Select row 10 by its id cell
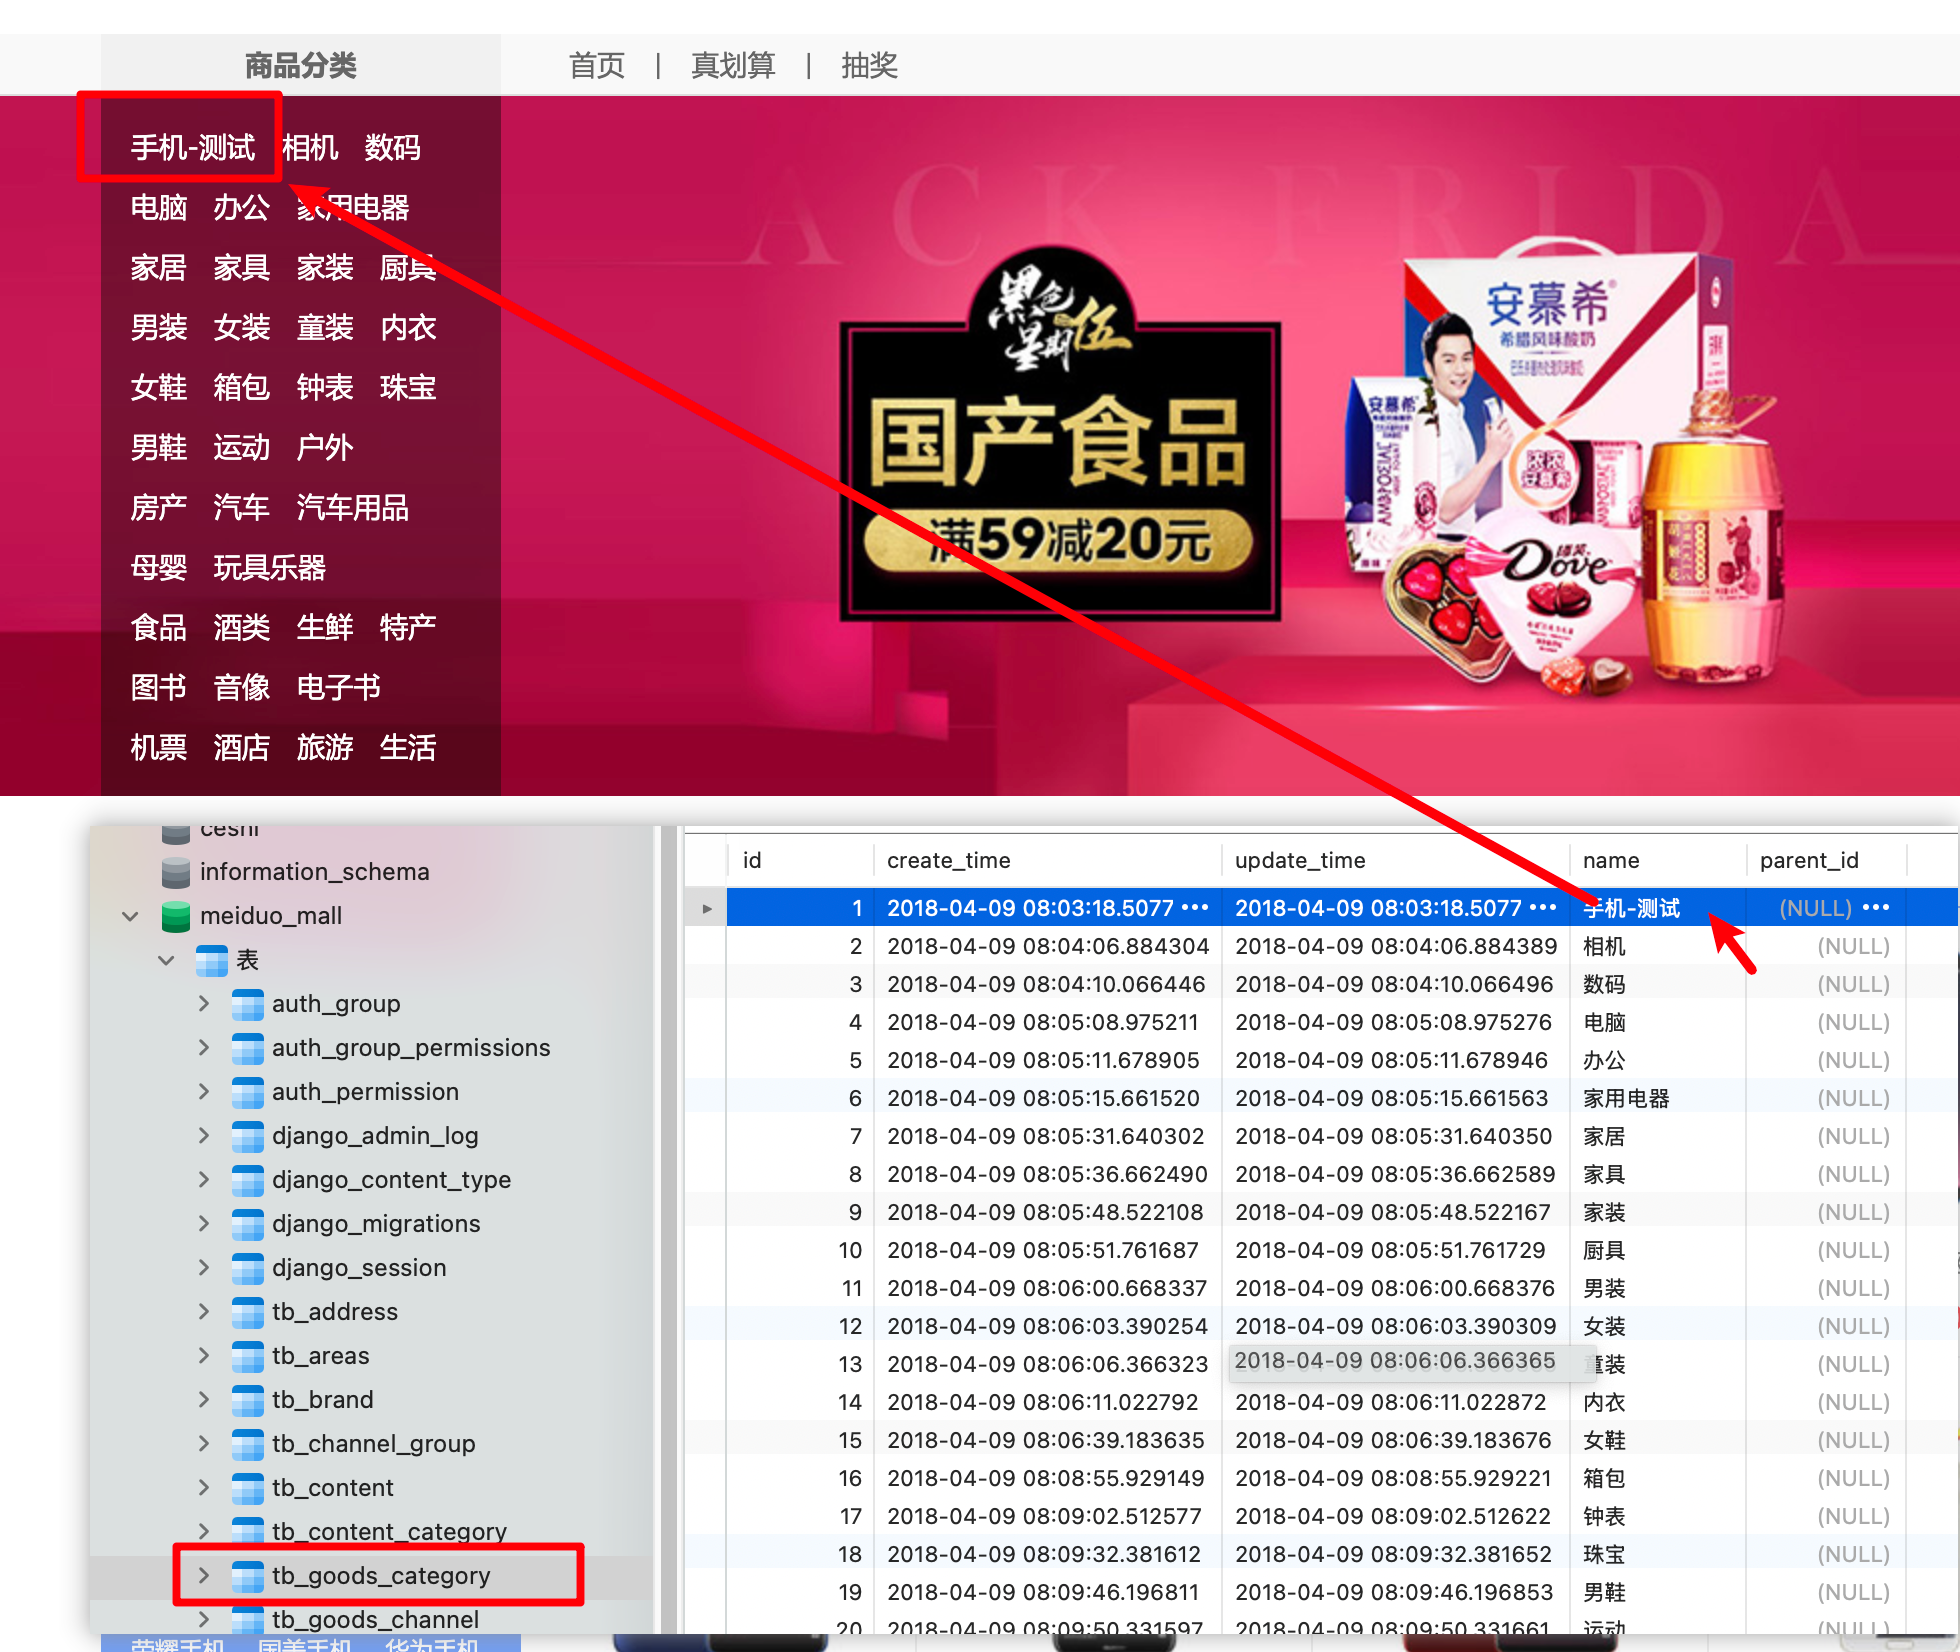This screenshot has height=1652, width=1960. [x=800, y=1250]
